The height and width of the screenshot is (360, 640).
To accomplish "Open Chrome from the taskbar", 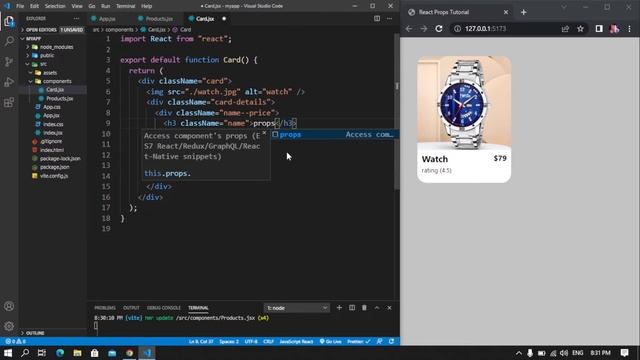I will (129, 353).
